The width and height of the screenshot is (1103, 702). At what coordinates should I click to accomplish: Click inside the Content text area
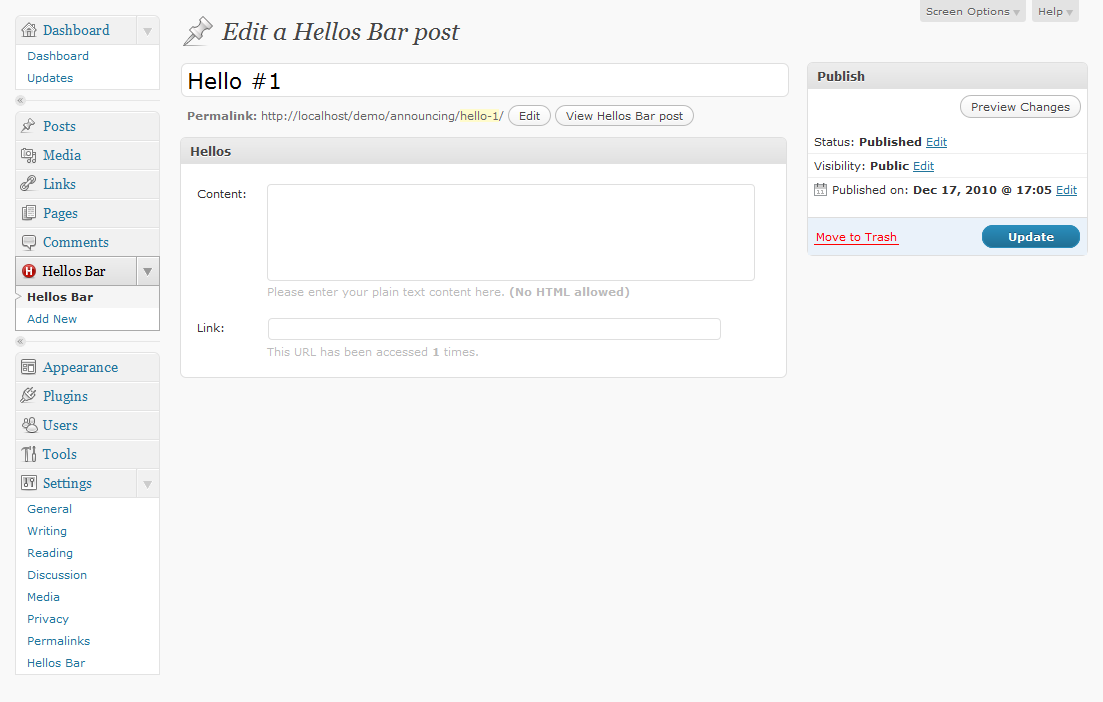pos(511,233)
